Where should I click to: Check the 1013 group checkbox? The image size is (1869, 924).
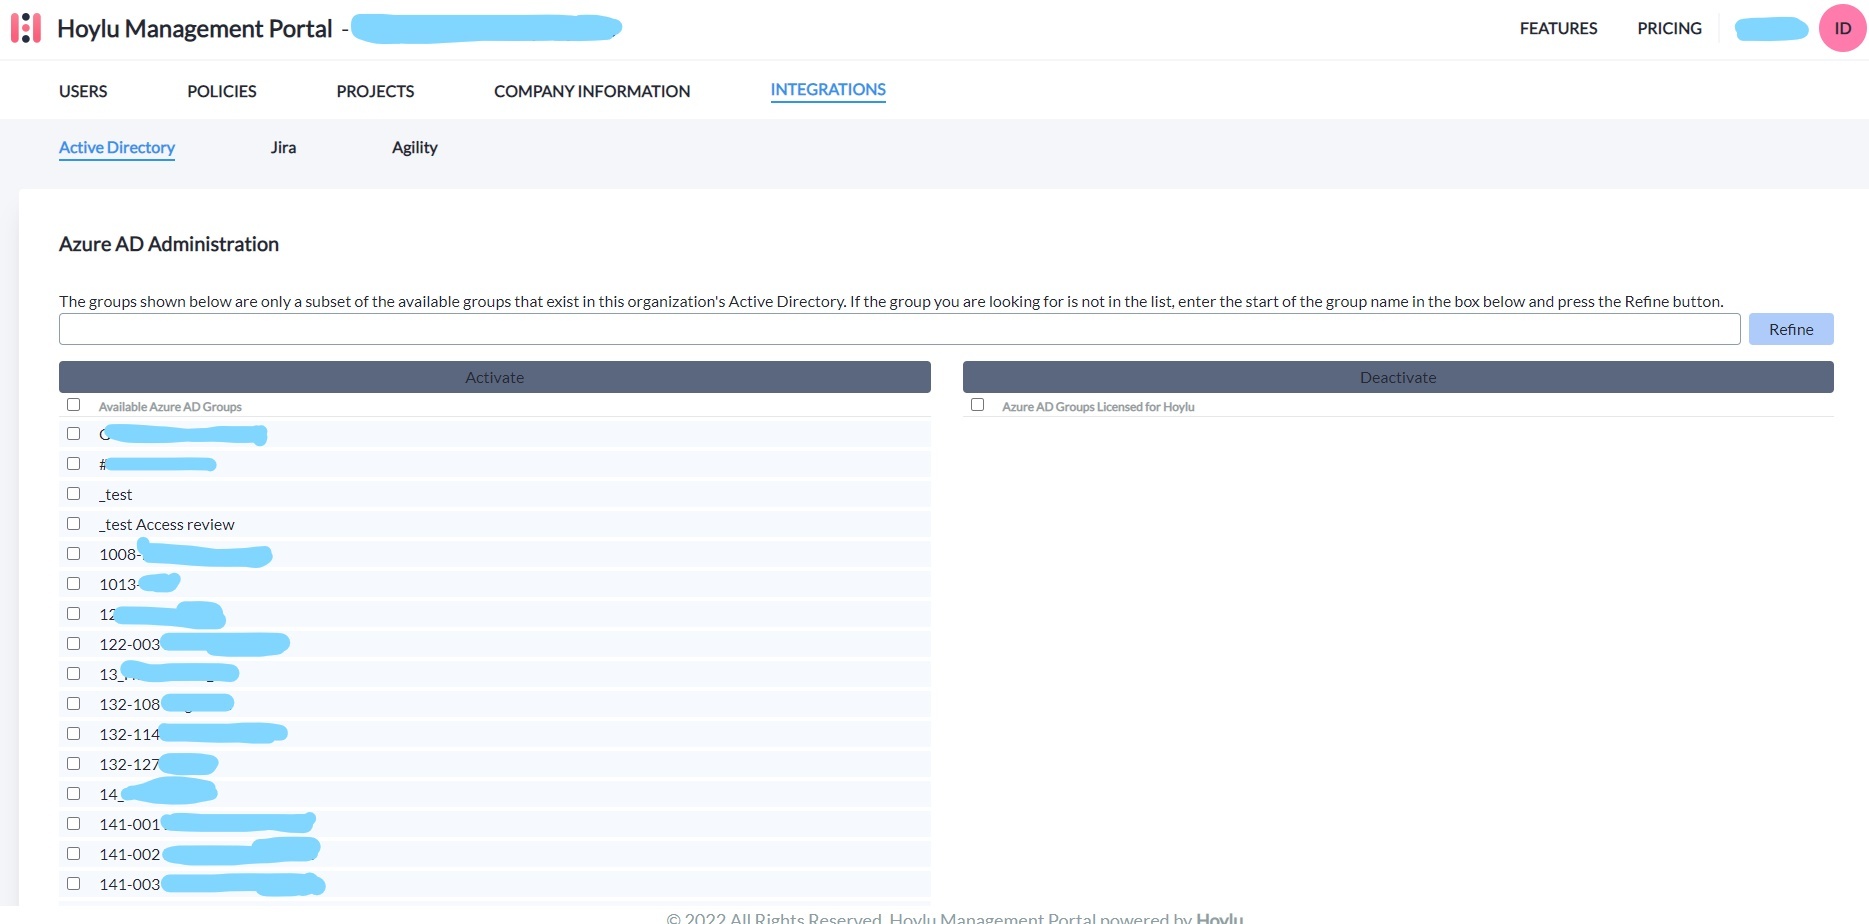[x=73, y=584]
